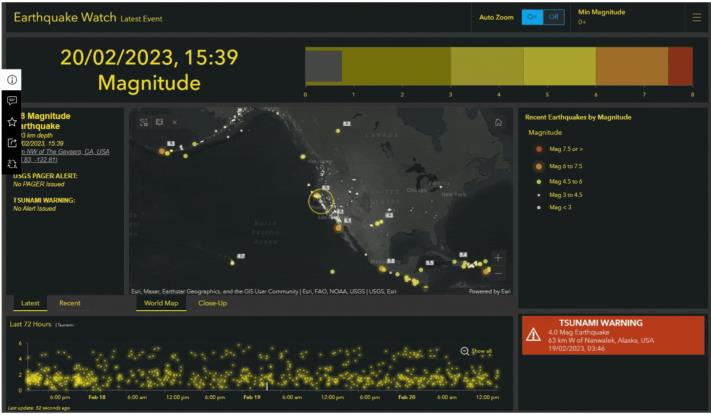Zoom out the map with minus icon

pos(498,272)
